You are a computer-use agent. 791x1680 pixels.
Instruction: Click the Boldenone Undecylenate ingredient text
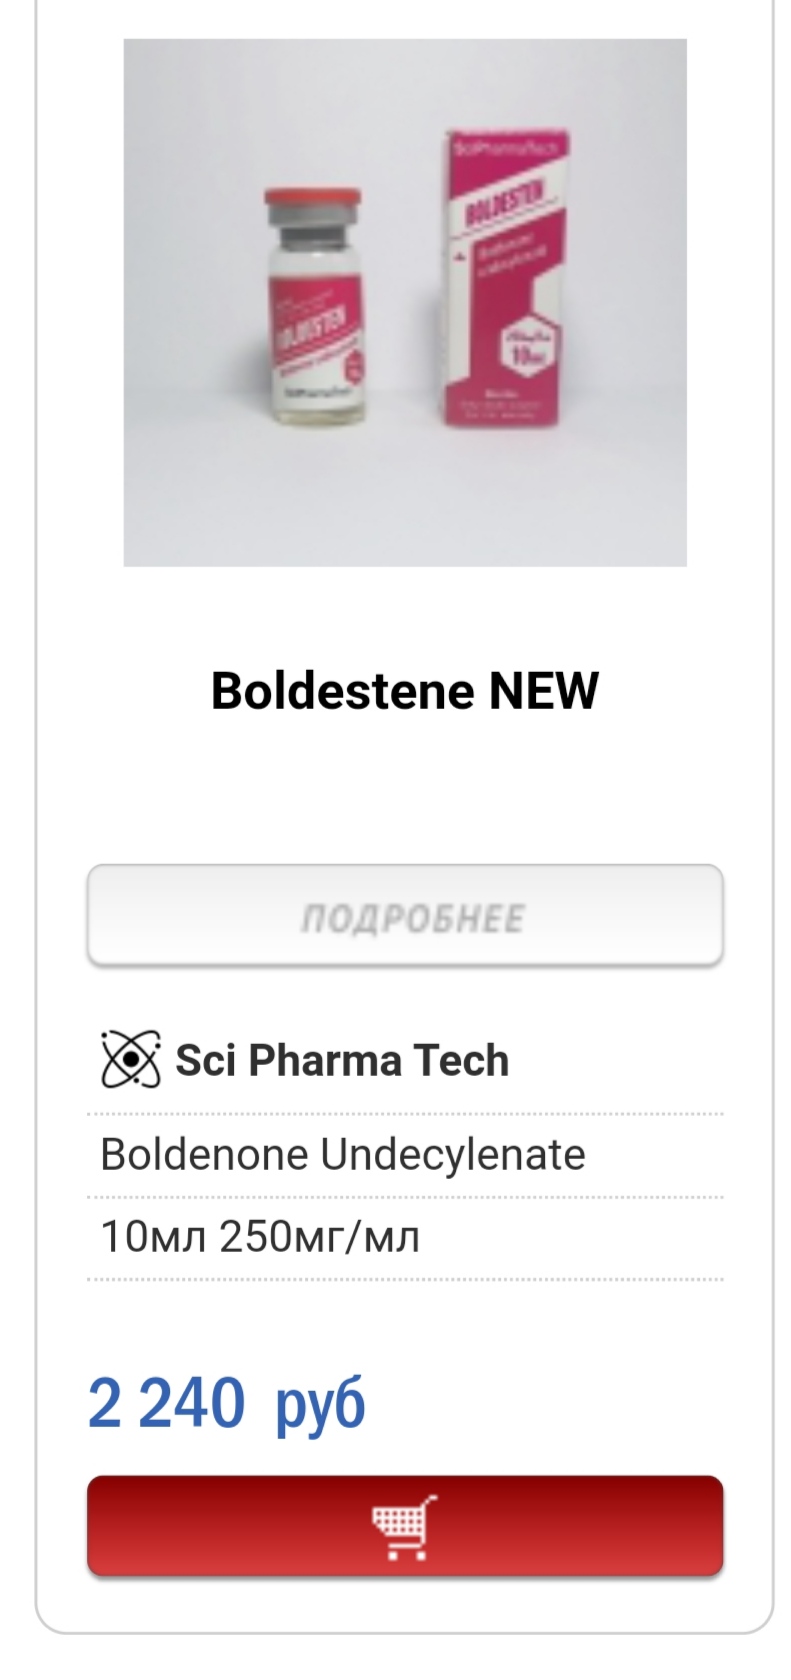click(342, 1154)
